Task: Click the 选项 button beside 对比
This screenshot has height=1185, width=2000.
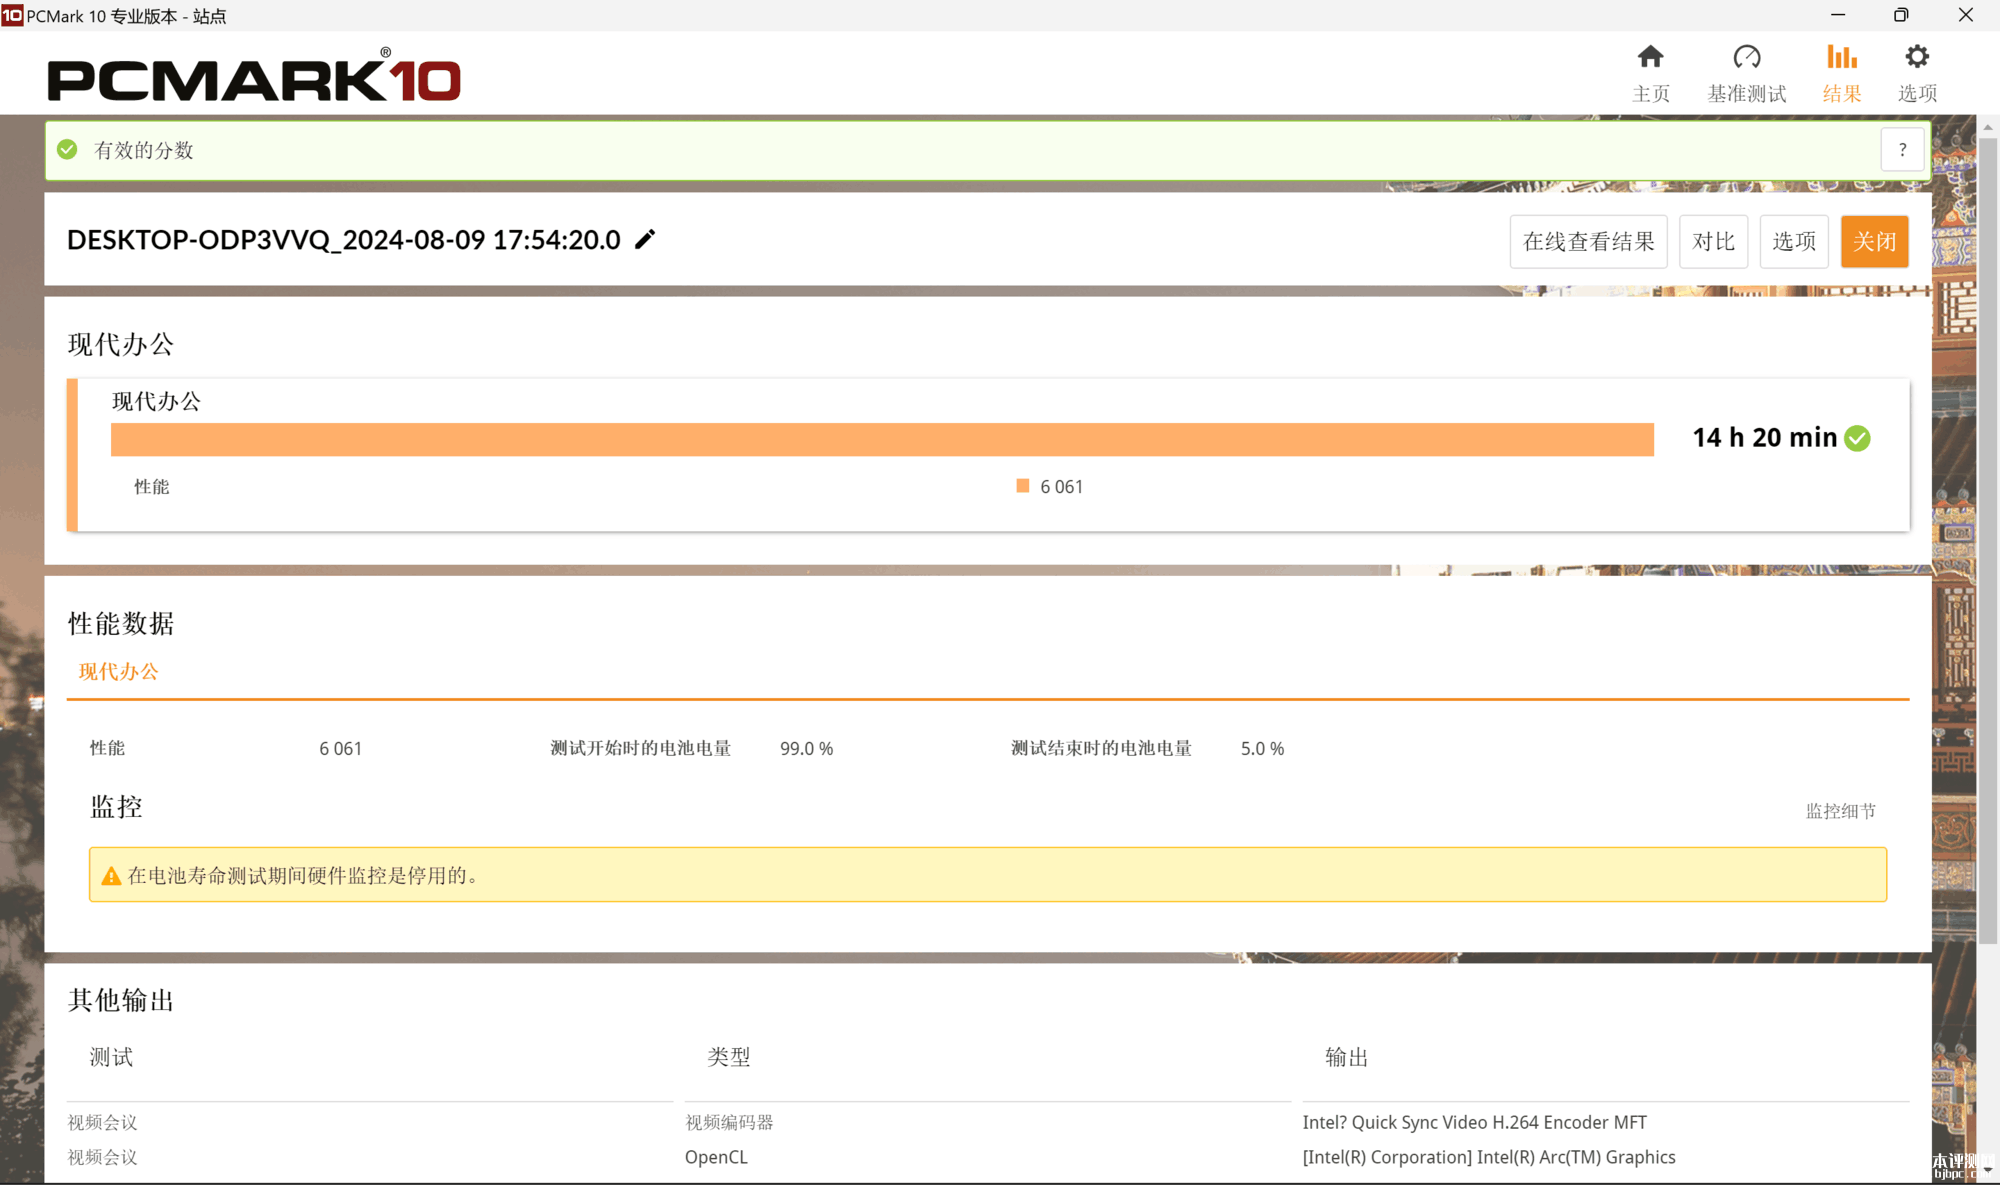Action: [x=1794, y=241]
